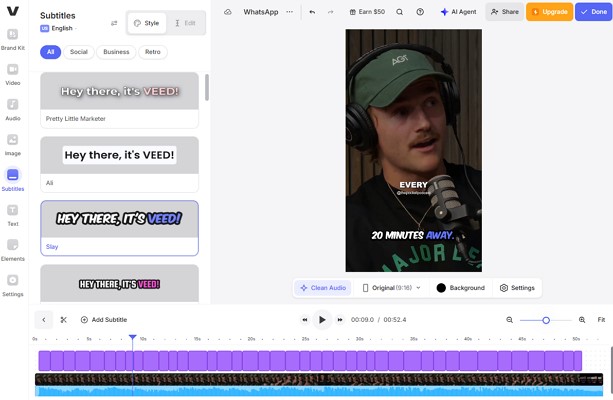Zoom in the timeline

(582, 320)
